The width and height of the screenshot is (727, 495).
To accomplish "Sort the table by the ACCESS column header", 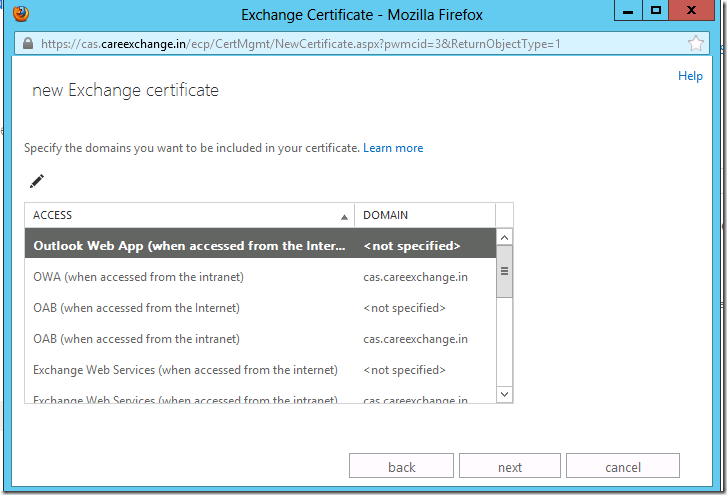I will tap(190, 215).
